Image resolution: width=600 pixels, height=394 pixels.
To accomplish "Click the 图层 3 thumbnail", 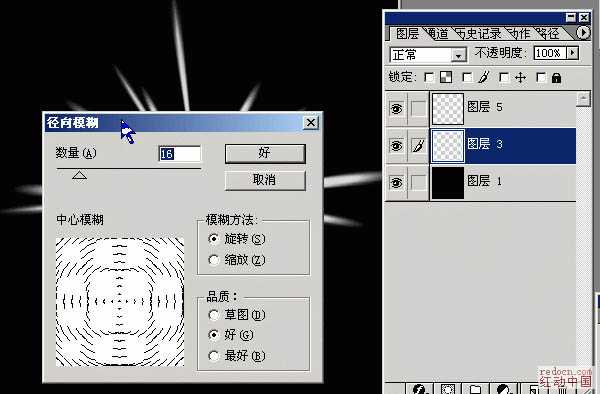I will pos(448,146).
